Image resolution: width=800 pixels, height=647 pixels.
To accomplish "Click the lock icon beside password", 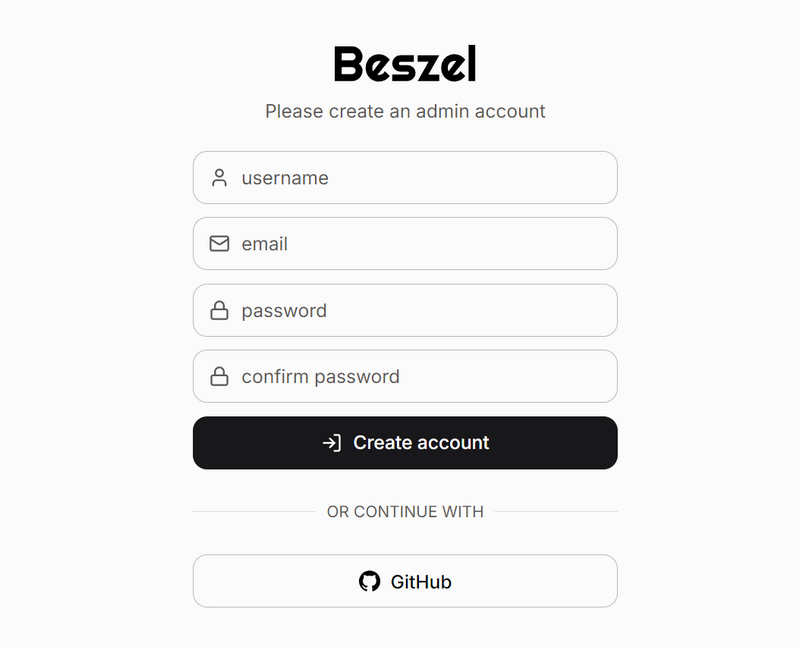I will click(x=219, y=311).
